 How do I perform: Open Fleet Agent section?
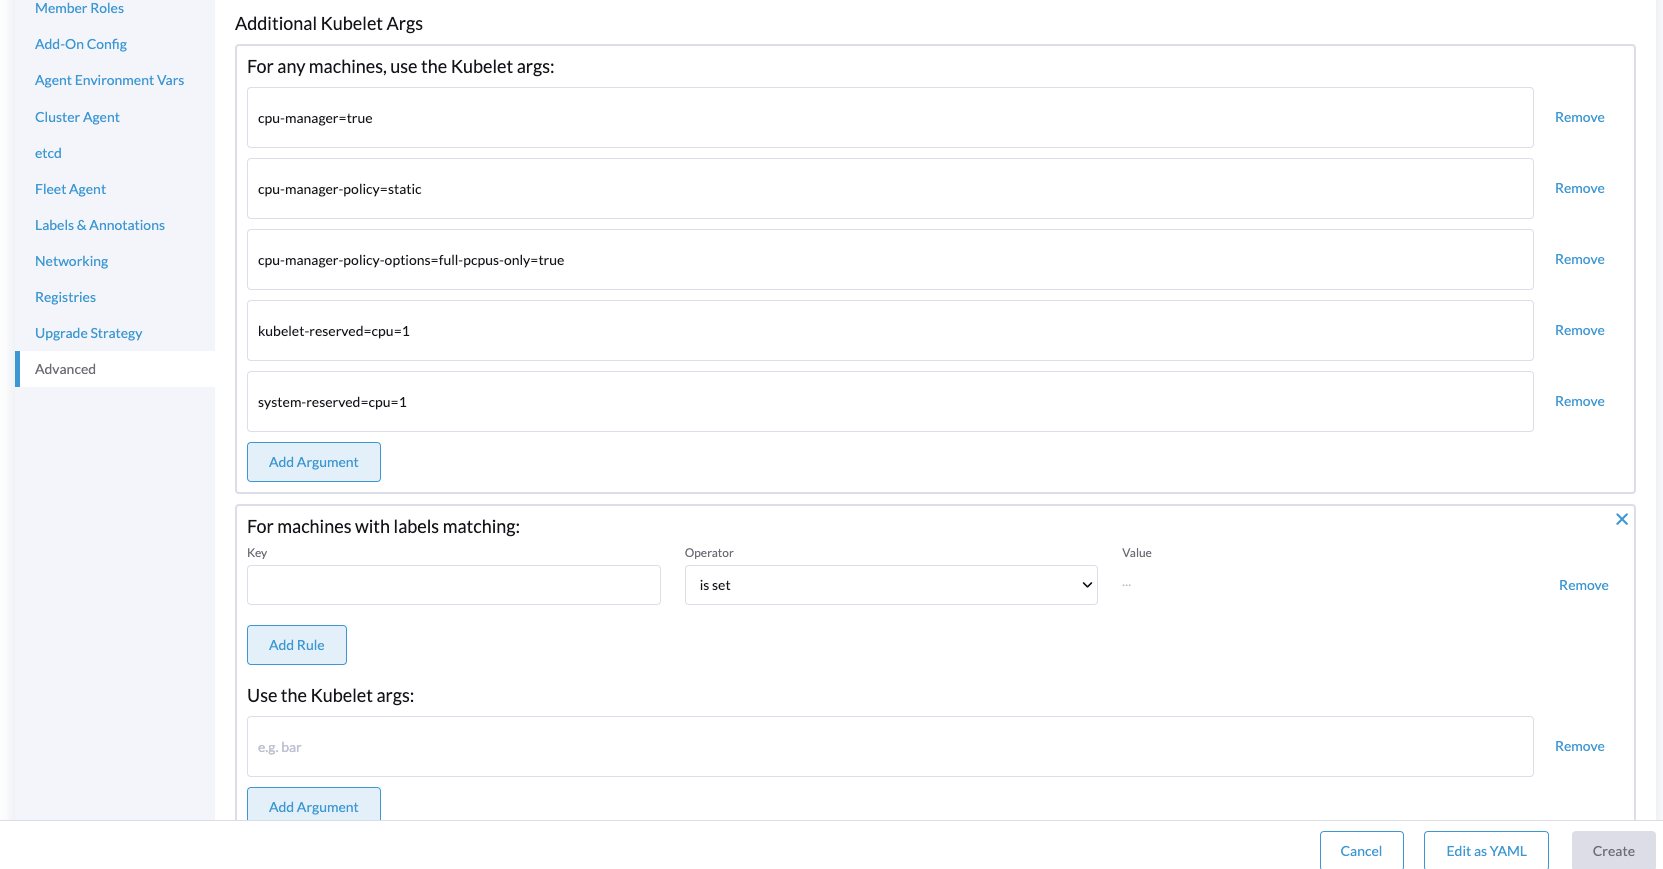pos(70,189)
